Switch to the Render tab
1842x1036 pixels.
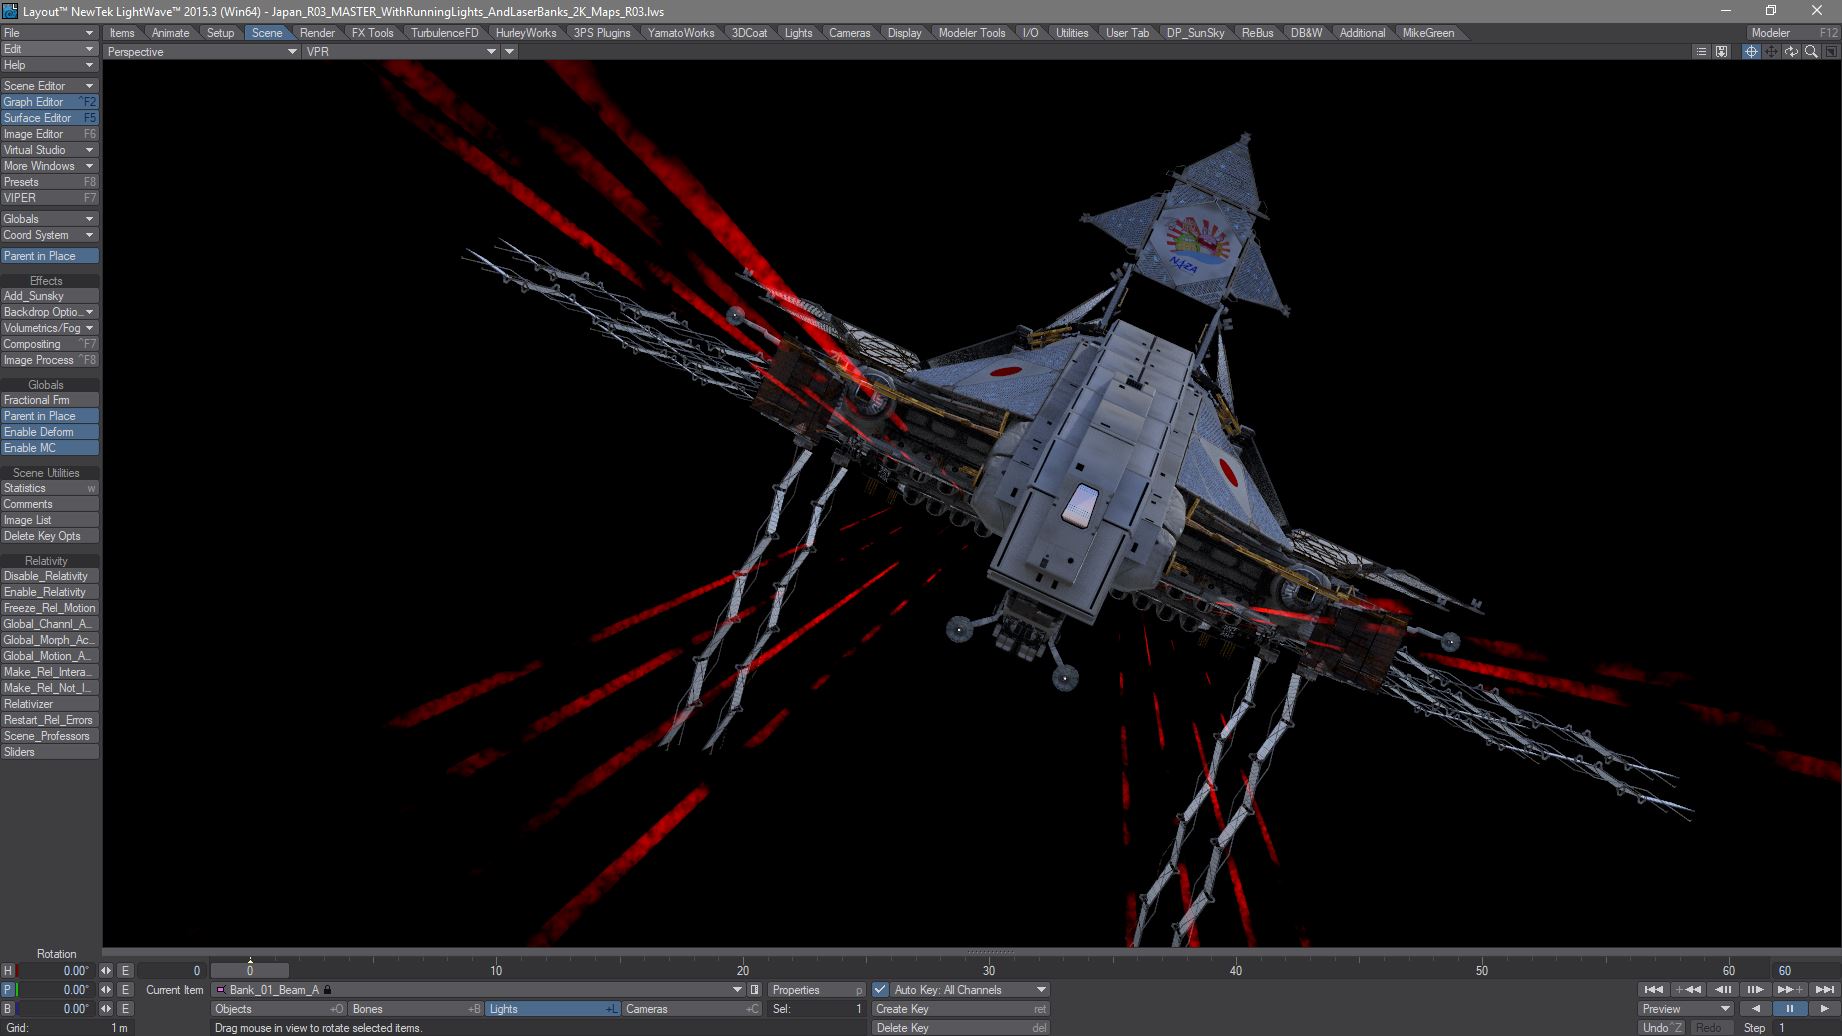(317, 33)
